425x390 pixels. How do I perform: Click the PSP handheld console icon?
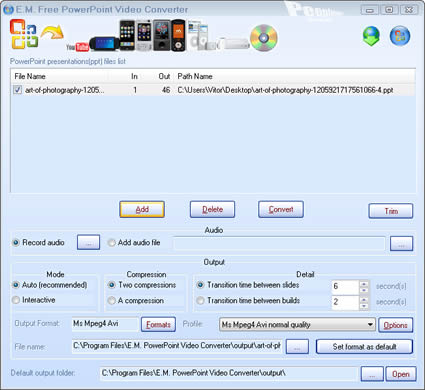click(104, 43)
